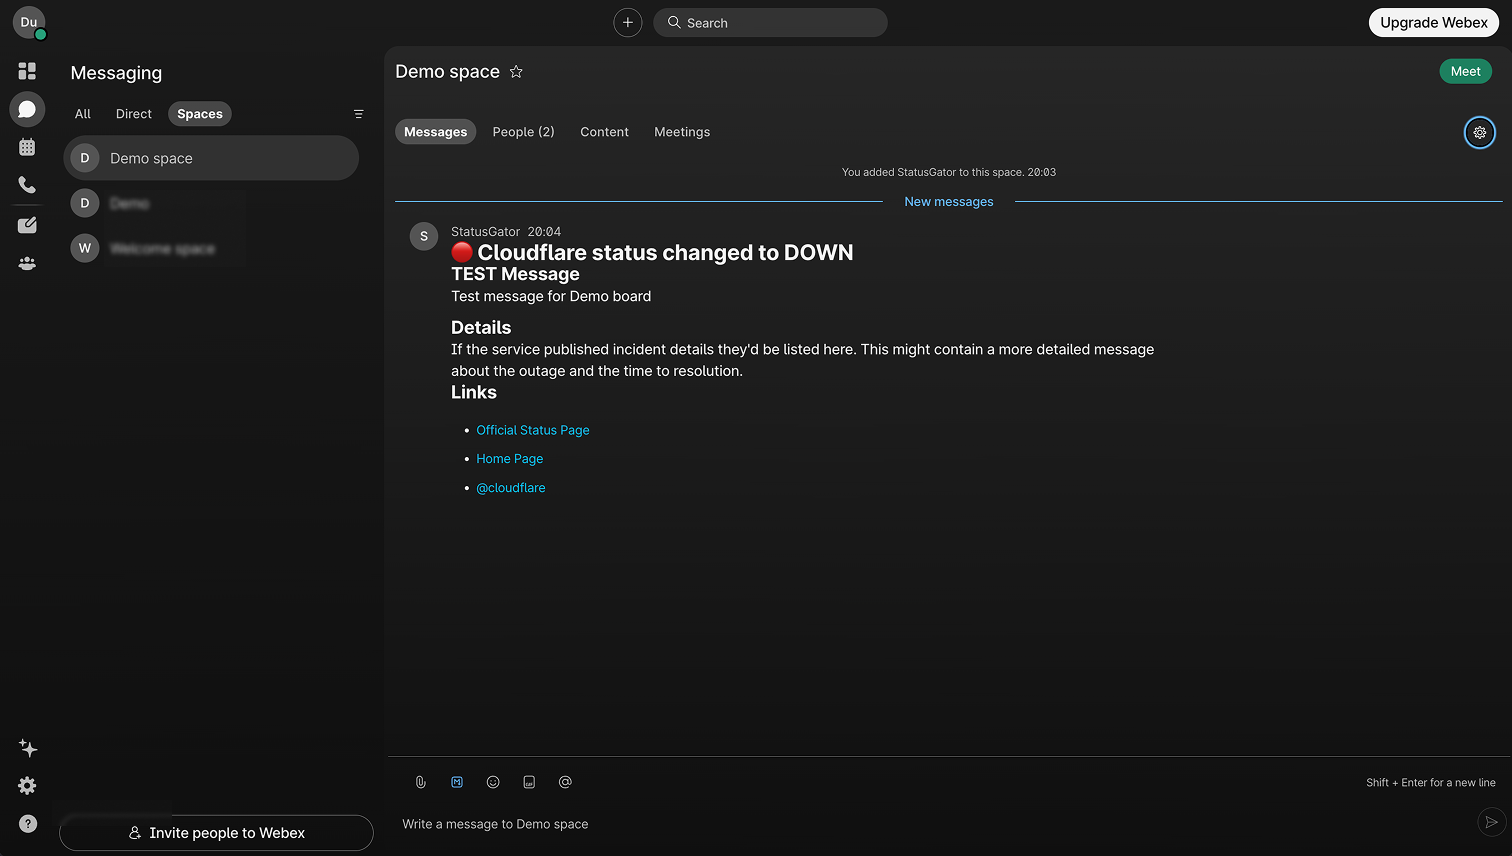Open the @cloudflare link
Image resolution: width=1512 pixels, height=856 pixels.
[511, 488]
